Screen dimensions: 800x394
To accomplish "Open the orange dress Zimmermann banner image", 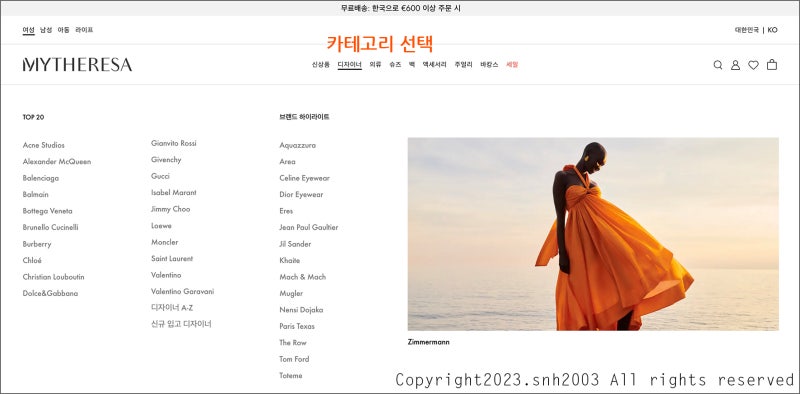I will [593, 234].
